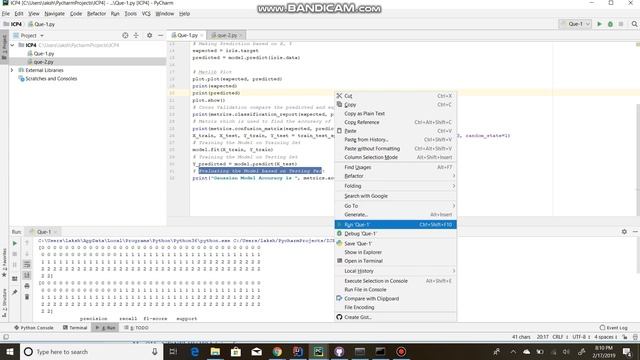Open Run panel settings gear
This screenshot has width=640, height=360.
624,232
